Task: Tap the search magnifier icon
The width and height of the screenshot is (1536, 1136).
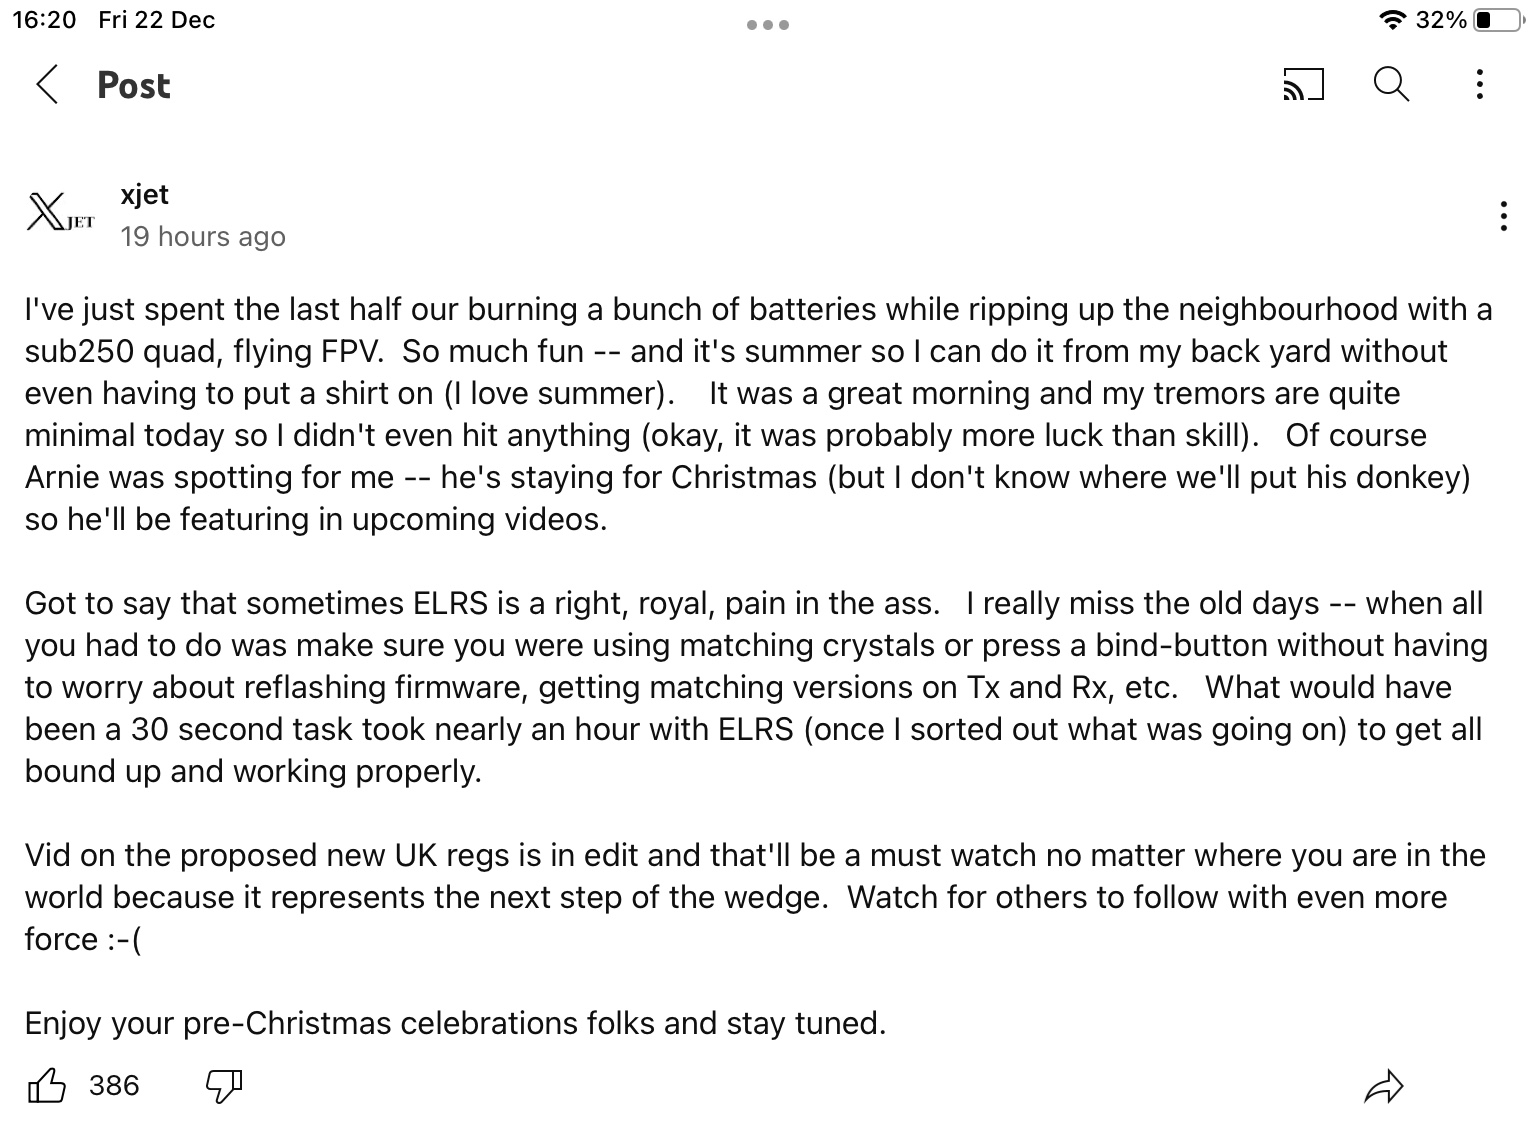Action: (1390, 85)
